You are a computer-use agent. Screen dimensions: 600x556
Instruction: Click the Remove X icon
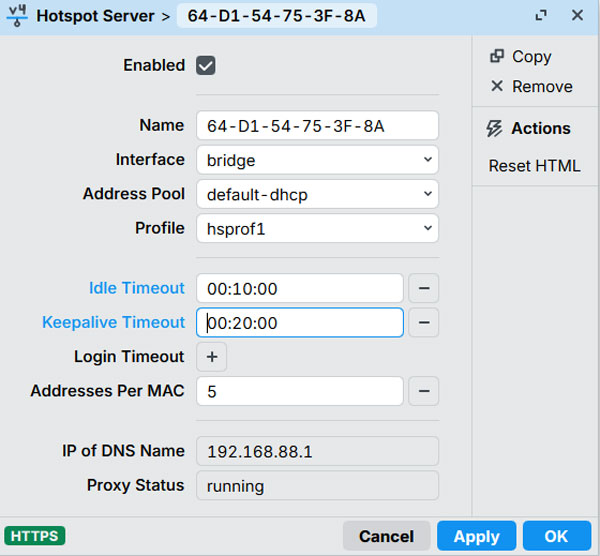coord(497,87)
